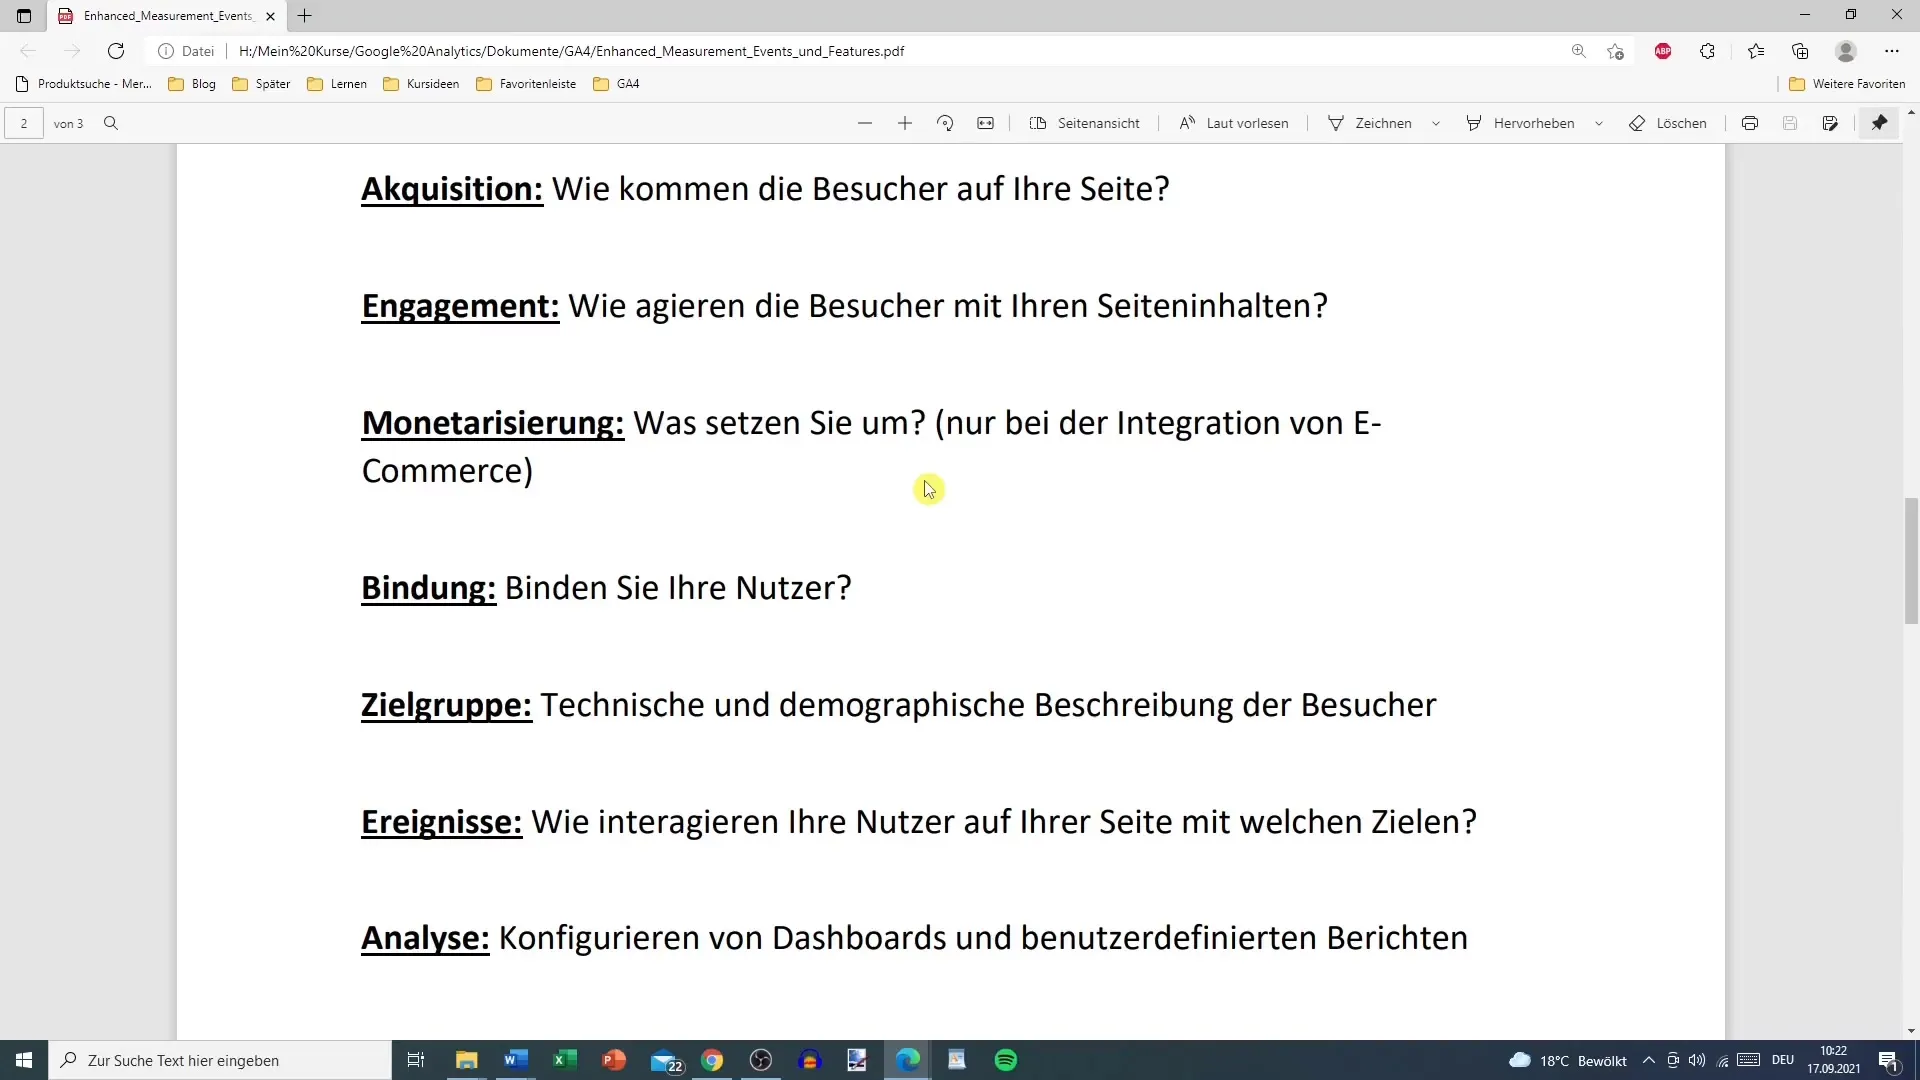Search in PDF with magnifier icon
The height and width of the screenshot is (1080, 1920).
click(x=111, y=123)
